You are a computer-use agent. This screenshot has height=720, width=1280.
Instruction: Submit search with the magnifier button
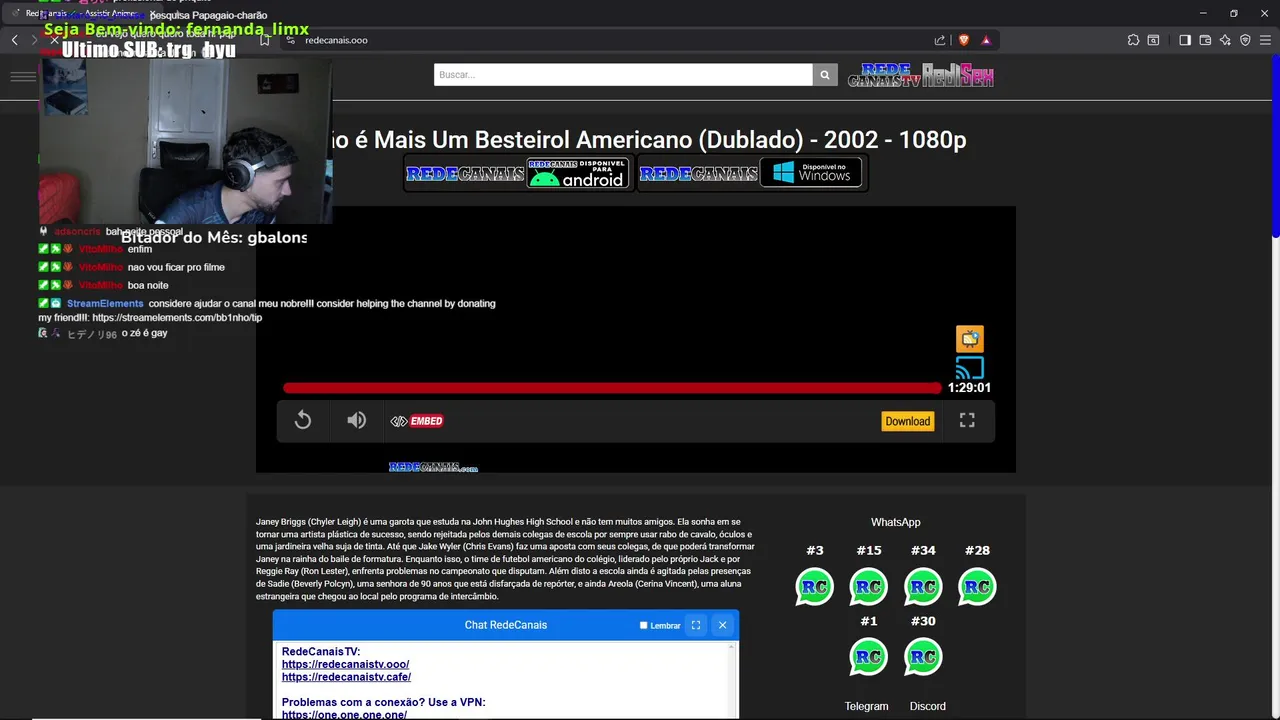(825, 75)
